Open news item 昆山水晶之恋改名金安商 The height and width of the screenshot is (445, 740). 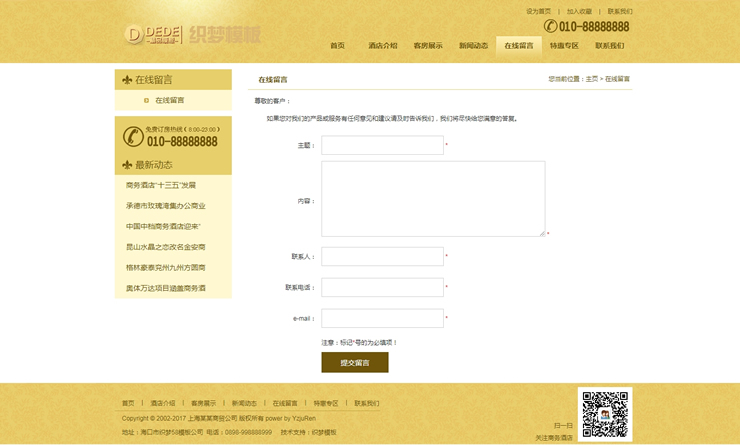point(166,247)
